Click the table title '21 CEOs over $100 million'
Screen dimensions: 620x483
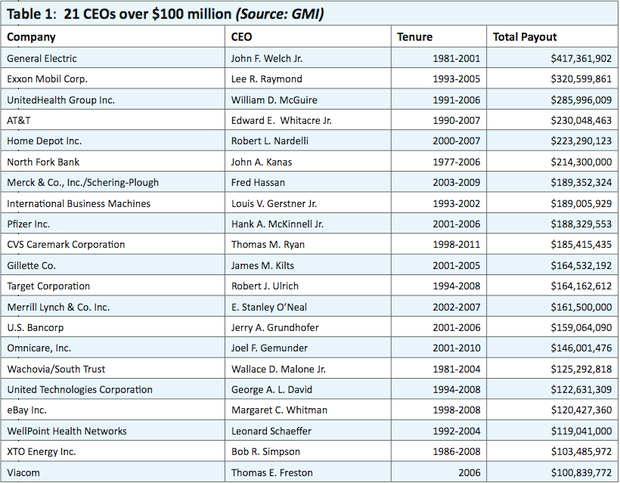tap(147, 14)
